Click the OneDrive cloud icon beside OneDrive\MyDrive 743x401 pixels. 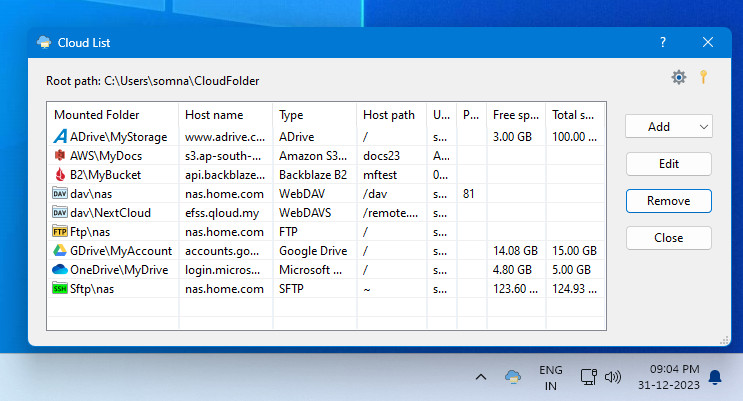pos(60,269)
